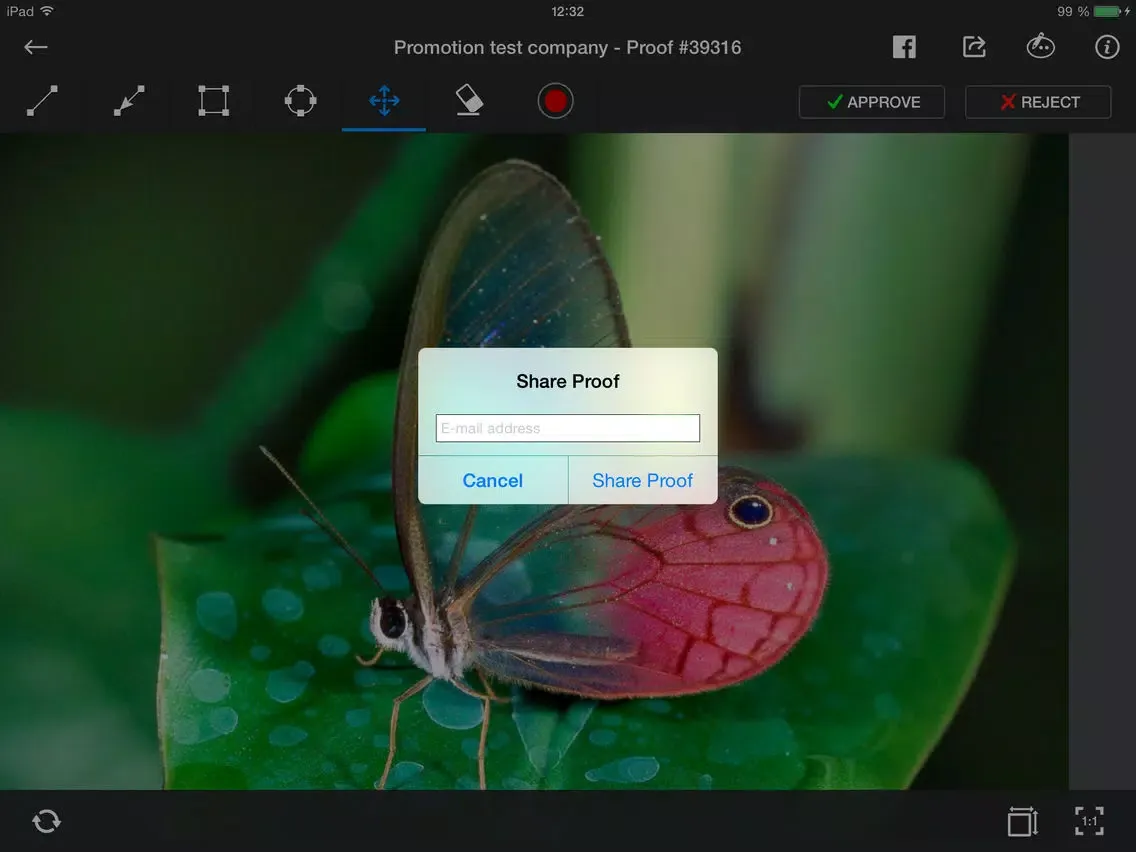
Task: Focus the E-mail address field
Action: pos(568,428)
